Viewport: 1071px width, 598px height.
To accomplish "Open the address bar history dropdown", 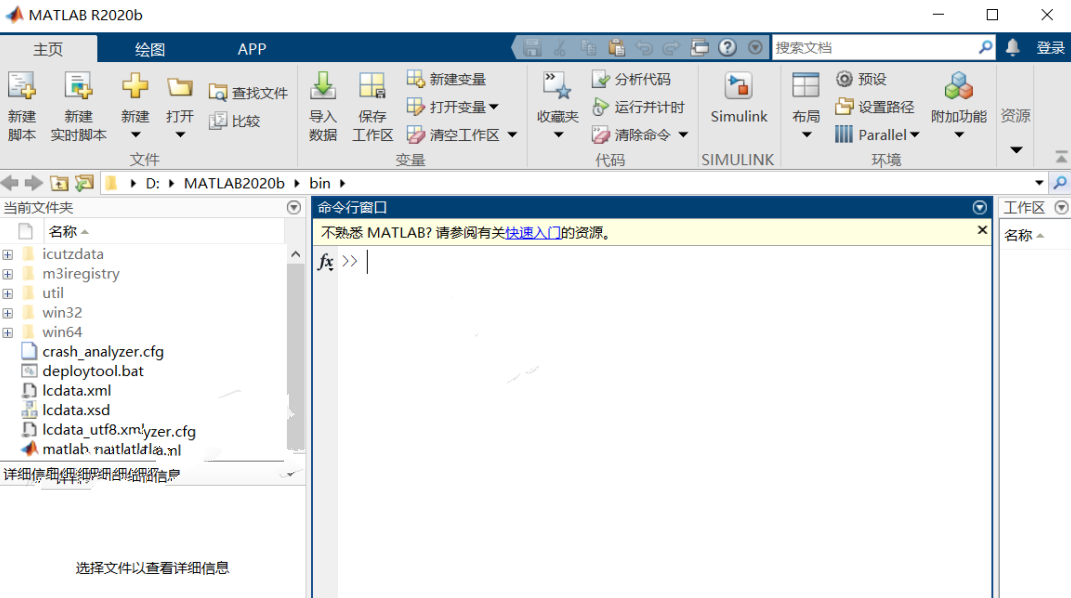I will coord(1039,183).
